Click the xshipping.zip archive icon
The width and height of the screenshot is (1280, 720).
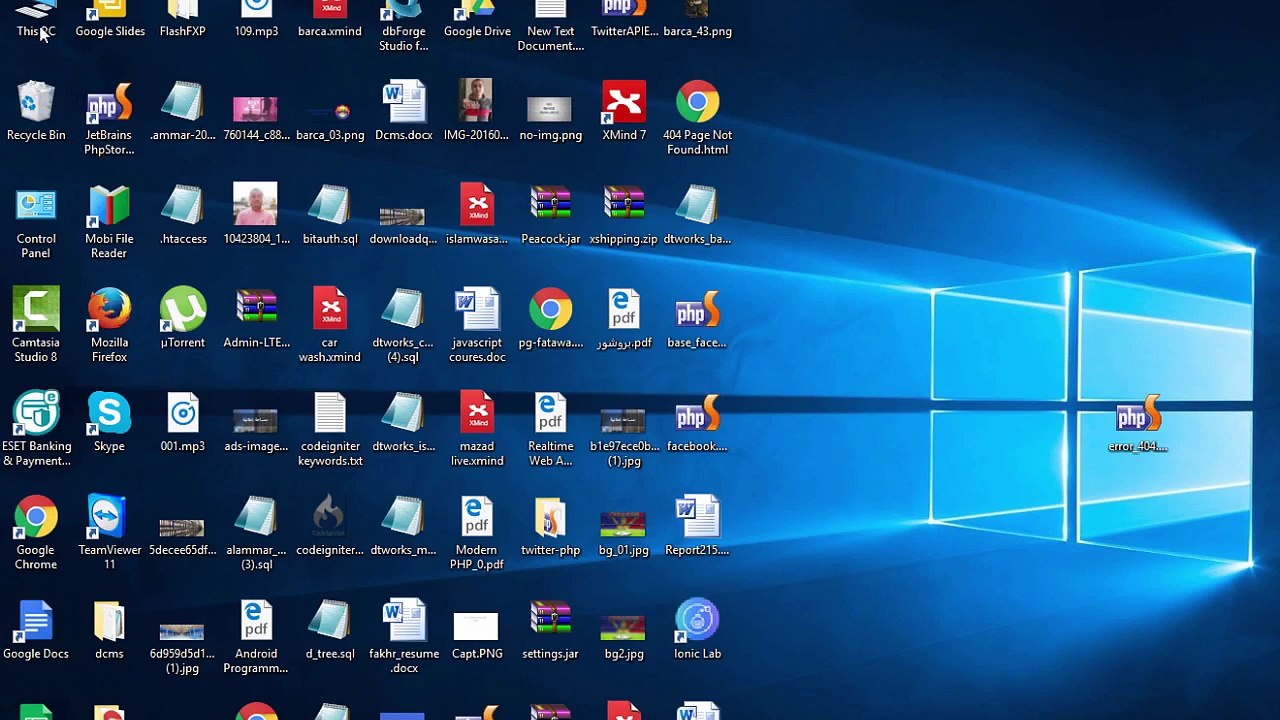pyautogui.click(x=624, y=215)
